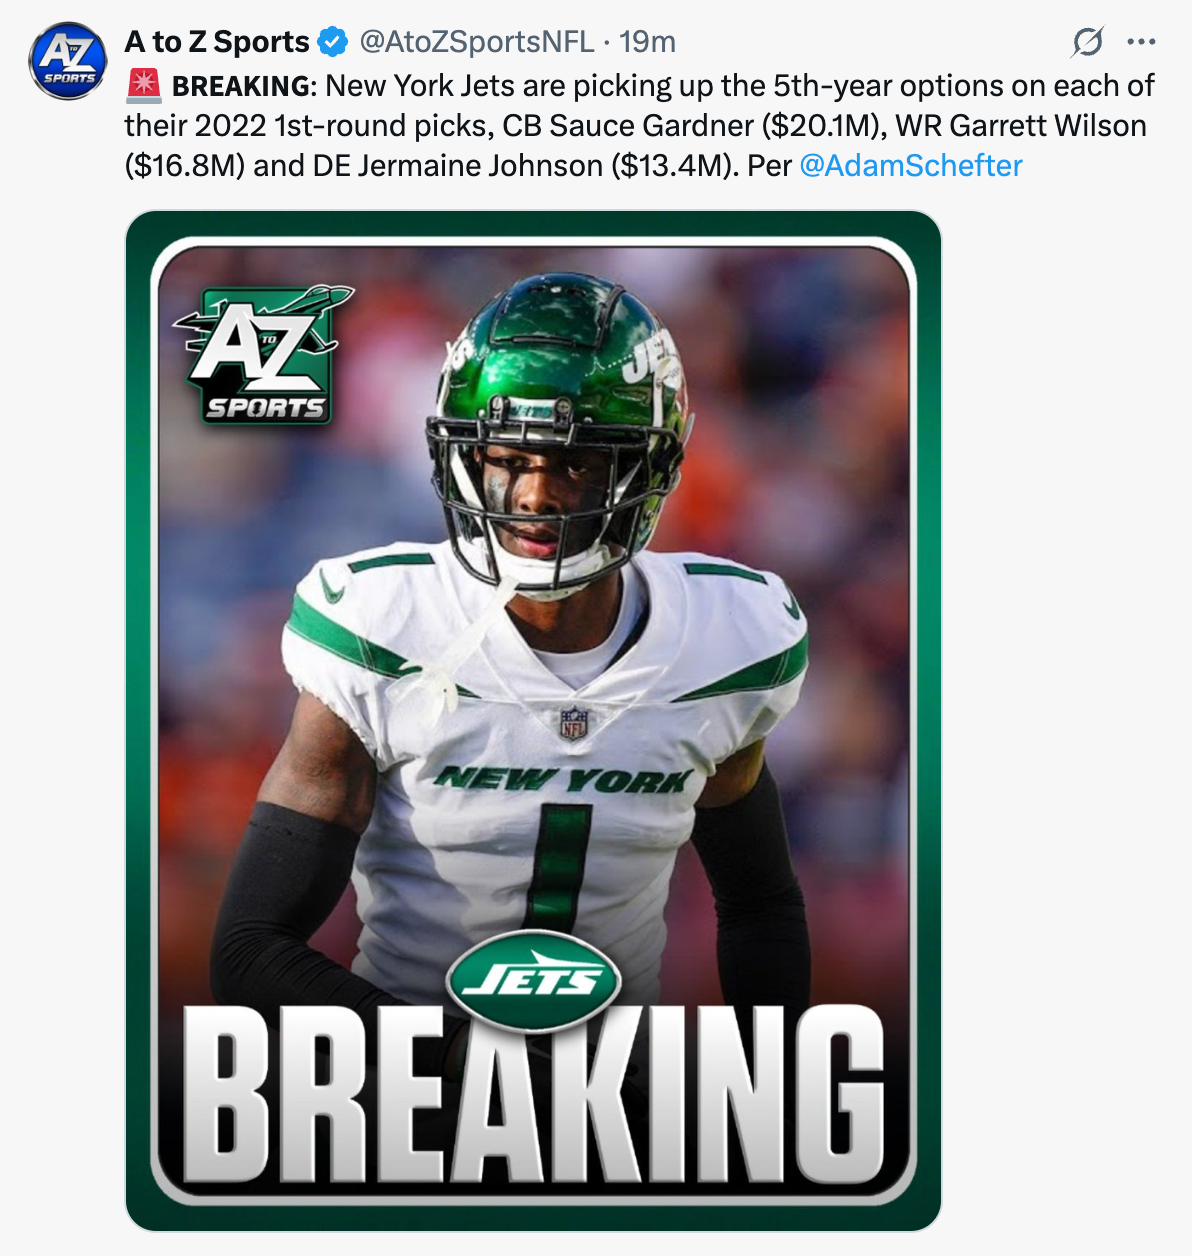Image resolution: width=1192 pixels, height=1256 pixels.
Task: Open the three-dot more options menu
Action: coord(1141,42)
